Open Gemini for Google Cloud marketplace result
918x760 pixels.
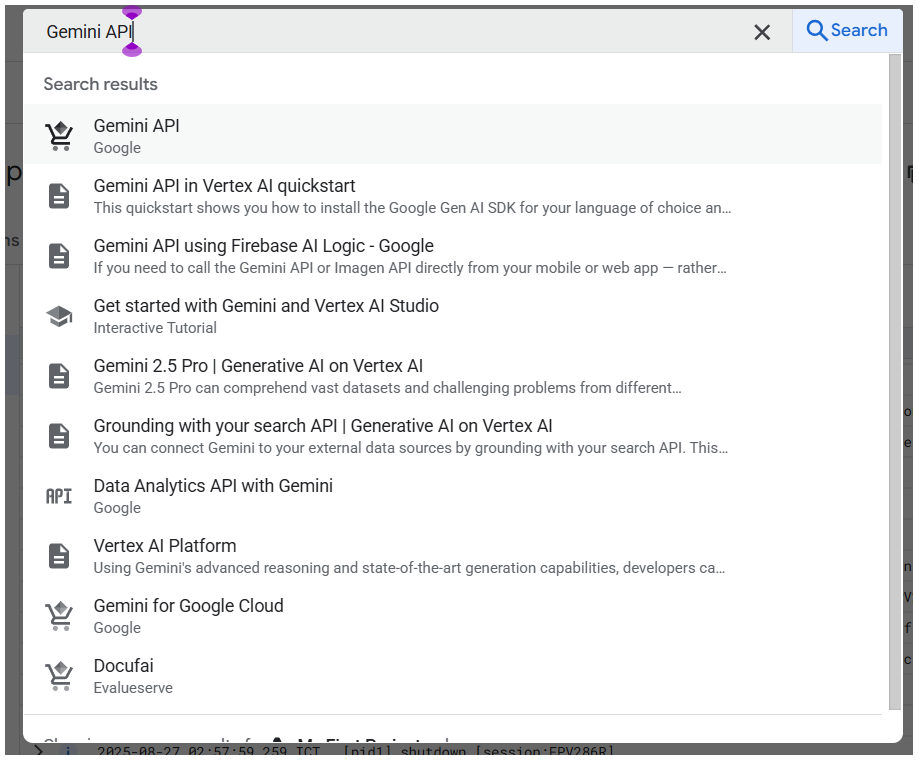click(x=453, y=616)
